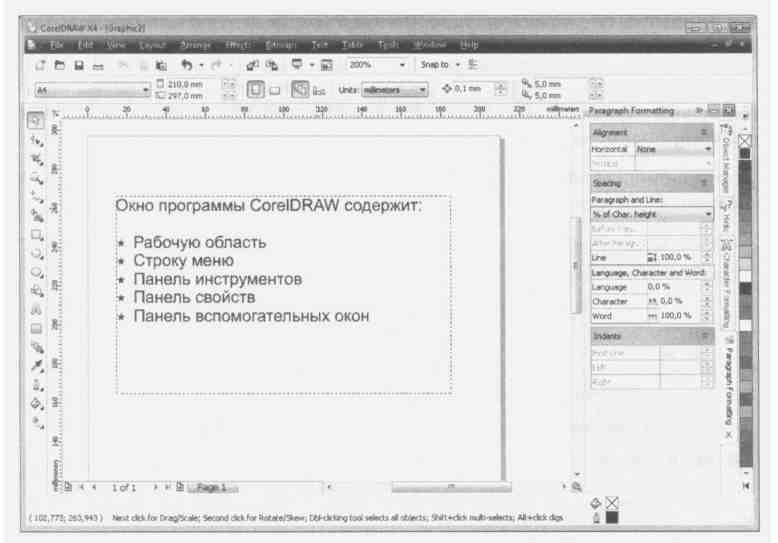
Task: Select the Table tool in the toolbox
Action: pos(36,329)
